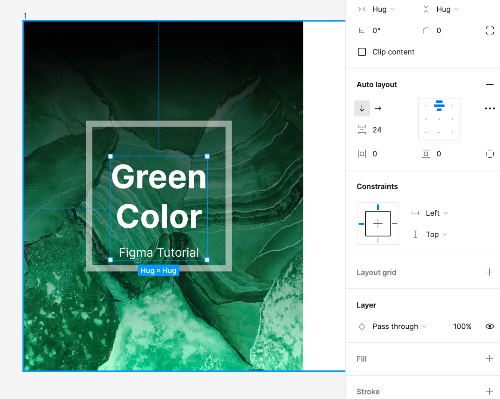Click the alignment grid top-center control
This screenshot has width=500, height=399.
pos(439,106)
